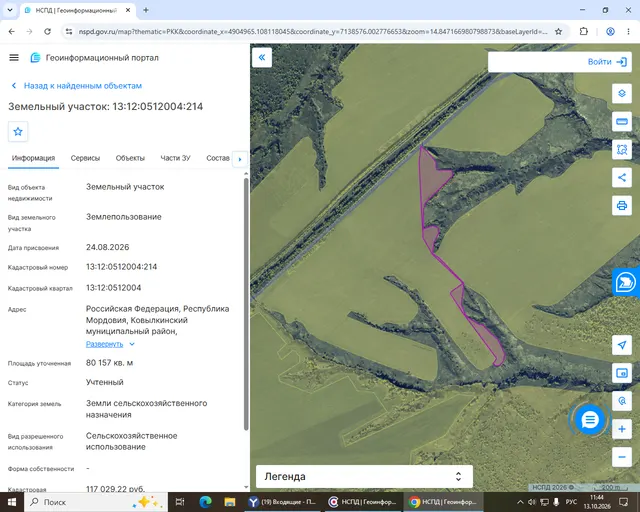Viewport: 640px width, 512px height.
Task: Open the Объекты tab
Action: pyautogui.click(x=130, y=158)
